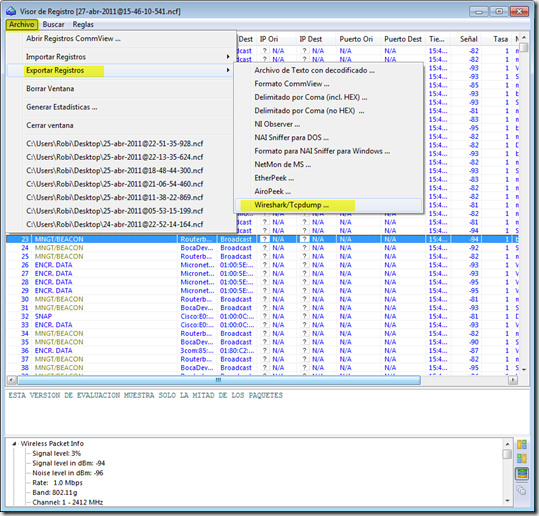Viewport: 539px width, 516px height.
Task: Click the IP Ori question-mark icon in row 38
Action: [x=265, y=367]
